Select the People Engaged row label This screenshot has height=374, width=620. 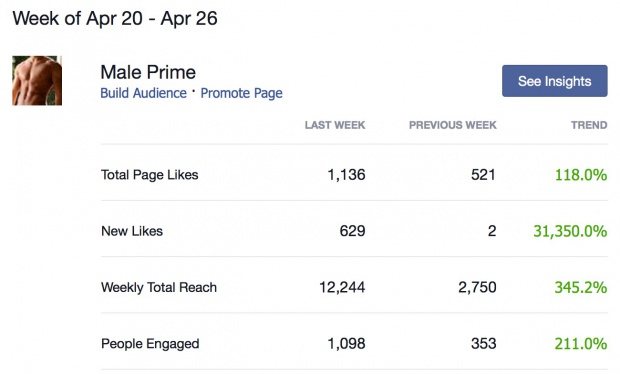(150, 344)
